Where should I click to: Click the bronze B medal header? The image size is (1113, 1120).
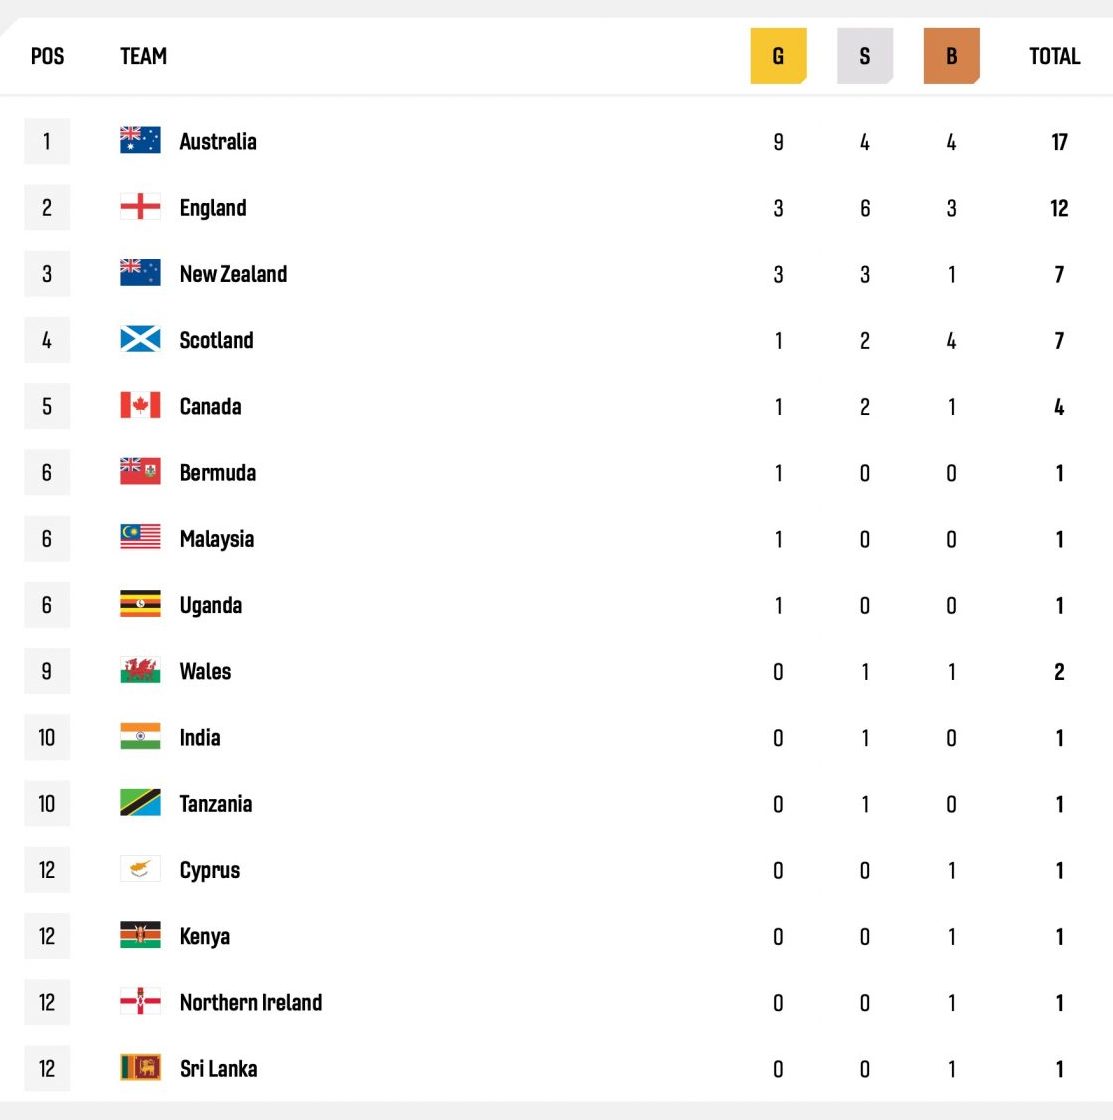pos(952,56)
